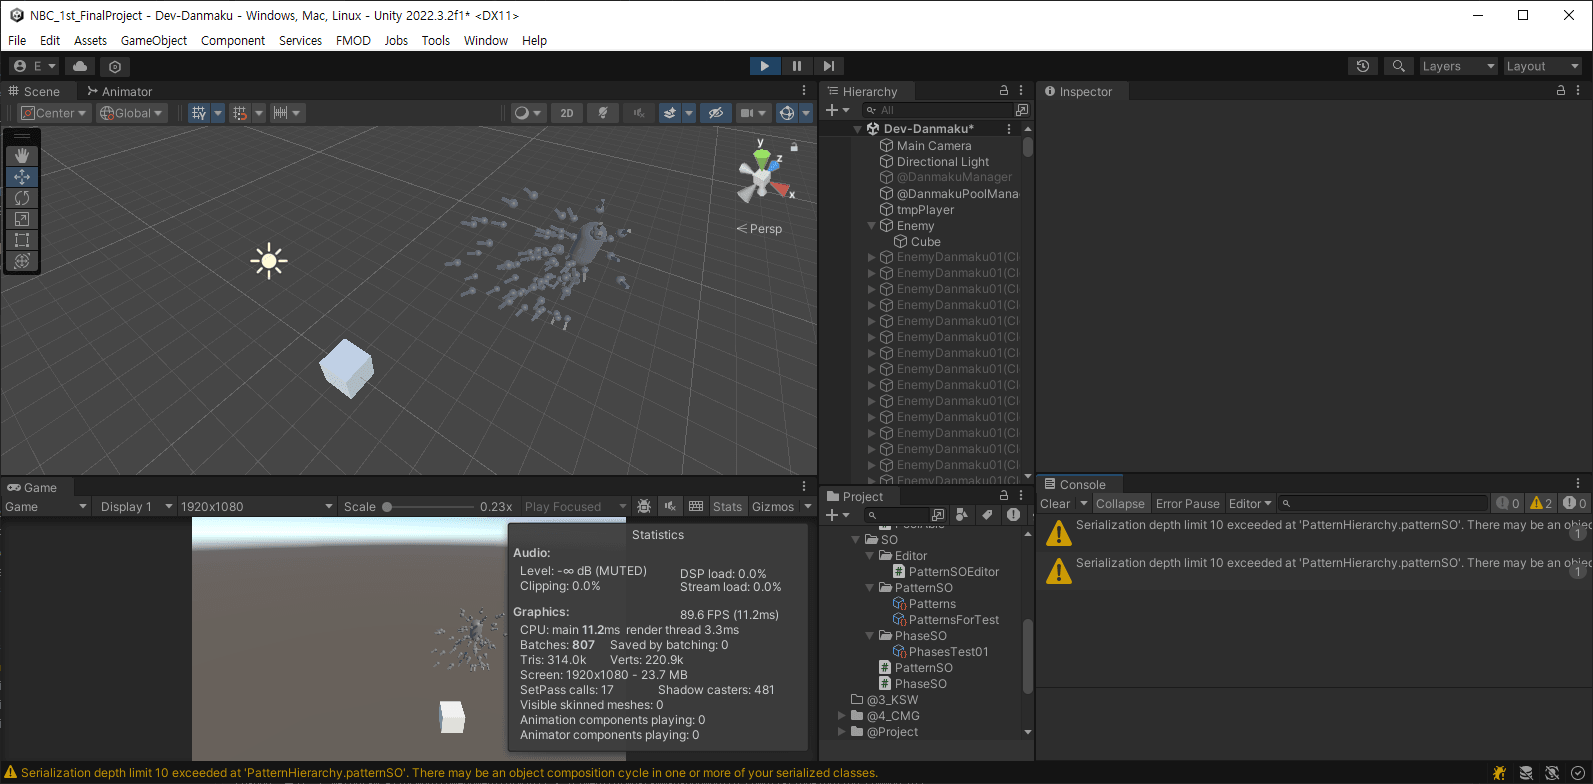Collapse the Enemy object in Hierarchy
1593x784 pixels.
(x=872, y=226)
